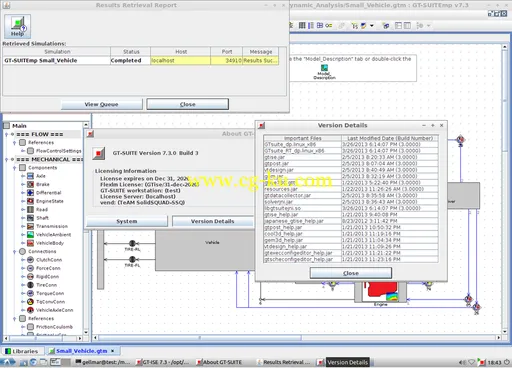Switch to the Small_Vehicle.gtm tab
Image resolution: width=512 pixels, height=368 pixels.
tap(82, 351)
